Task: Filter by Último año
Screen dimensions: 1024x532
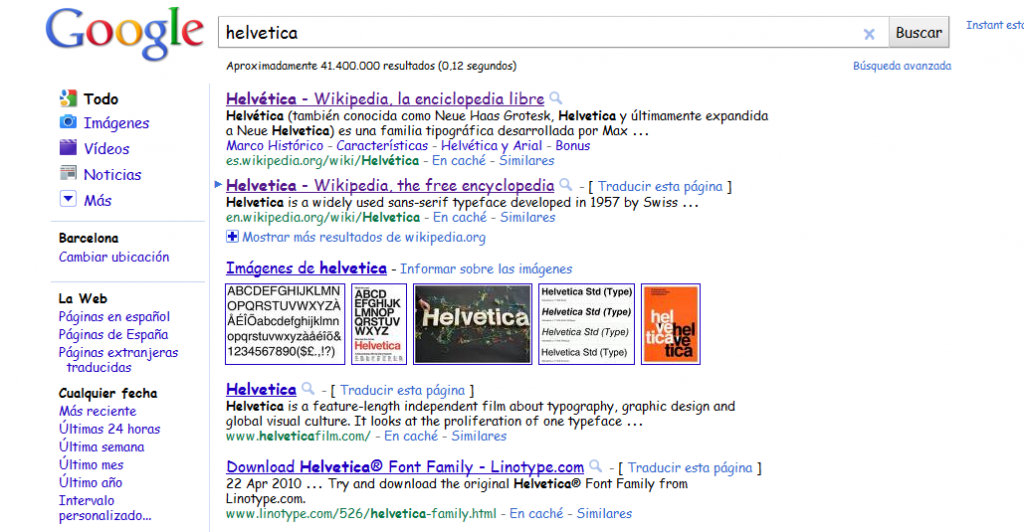Action: [90, 482]
